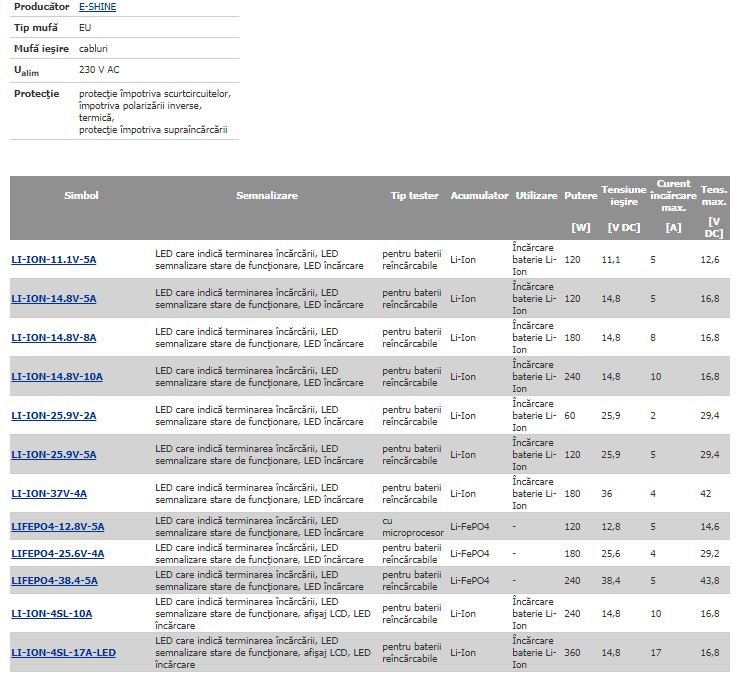
Task: Open the LI-ION-14.8V-10A product page
Action: click(x=57, y=377)
